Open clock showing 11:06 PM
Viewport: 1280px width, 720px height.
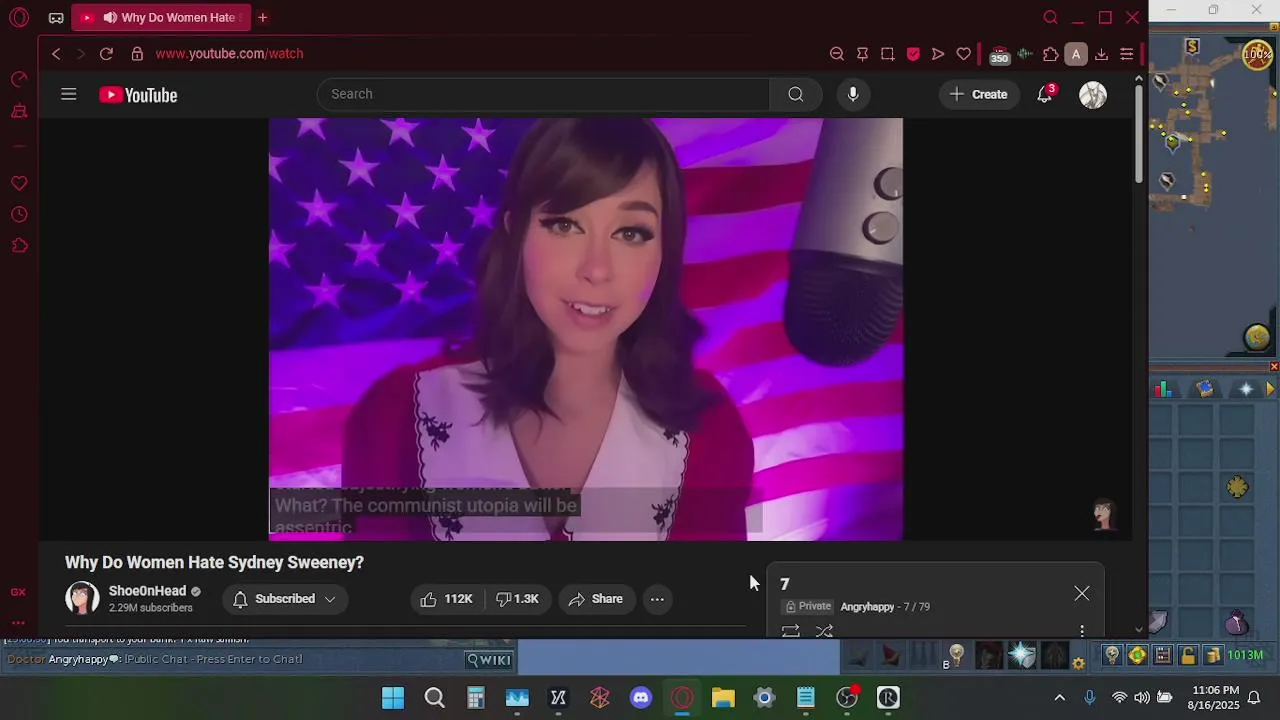(1215, 698)
